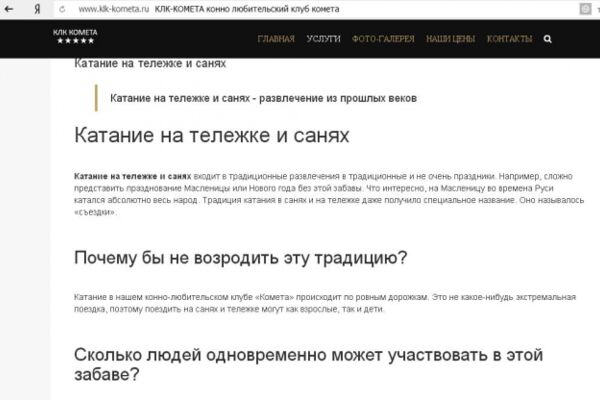
Task: Open the УСЛУГИ menu item
Action: pyautogui.click(x=323, y=39)
